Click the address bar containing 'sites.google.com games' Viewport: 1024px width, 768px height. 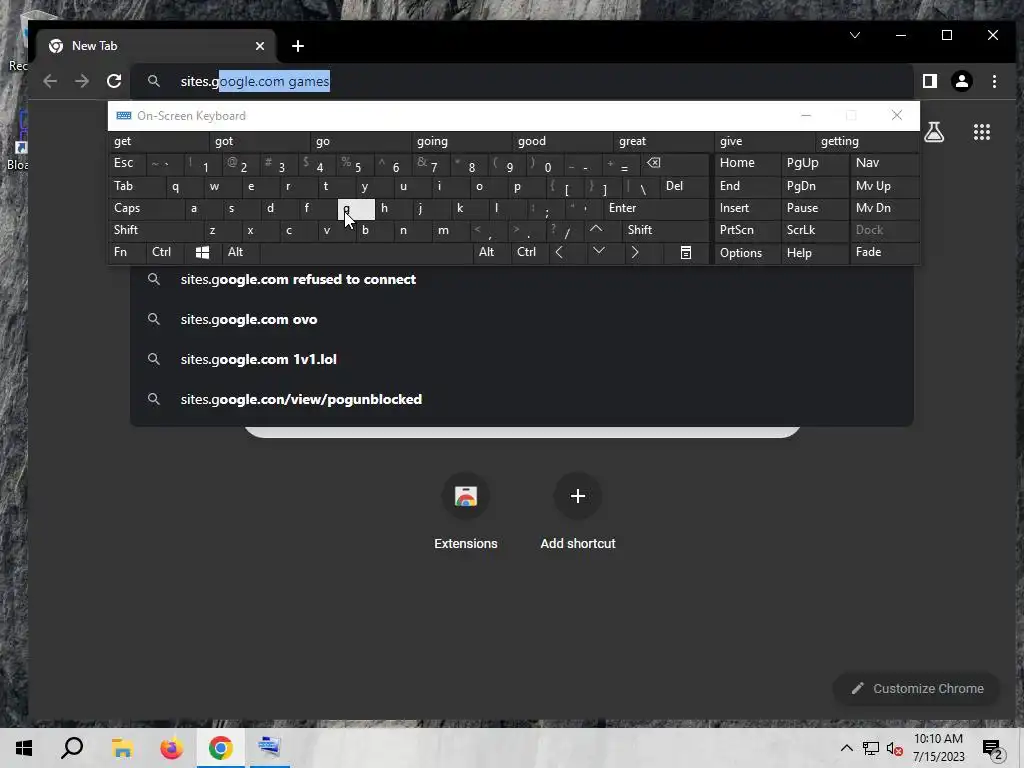pos(521,81)
